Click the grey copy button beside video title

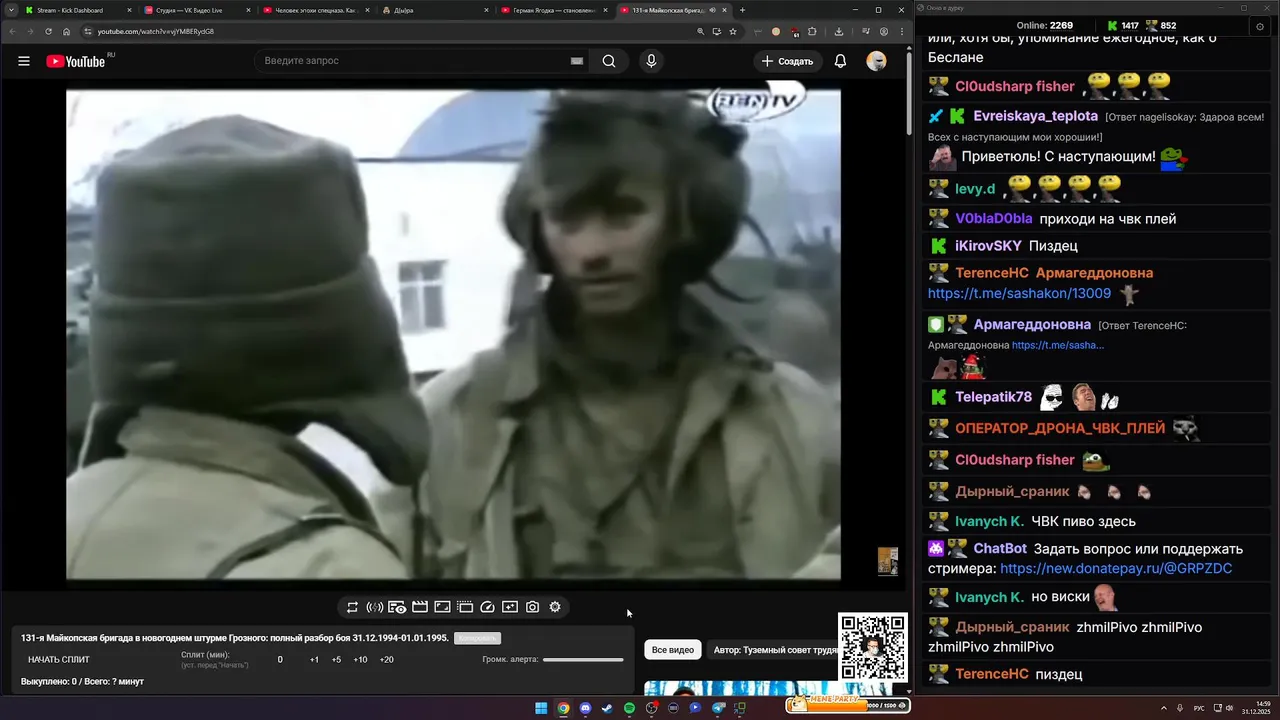coord(477,638)
